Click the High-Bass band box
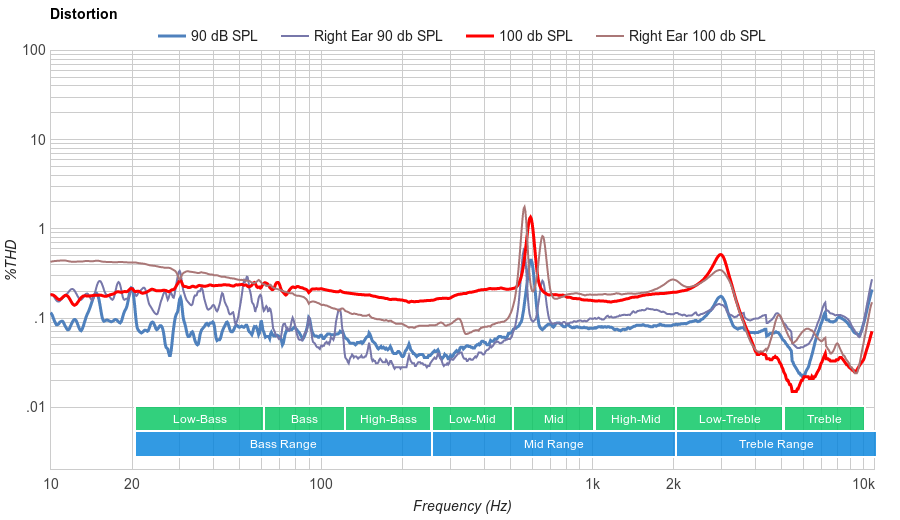 point(388,419)
